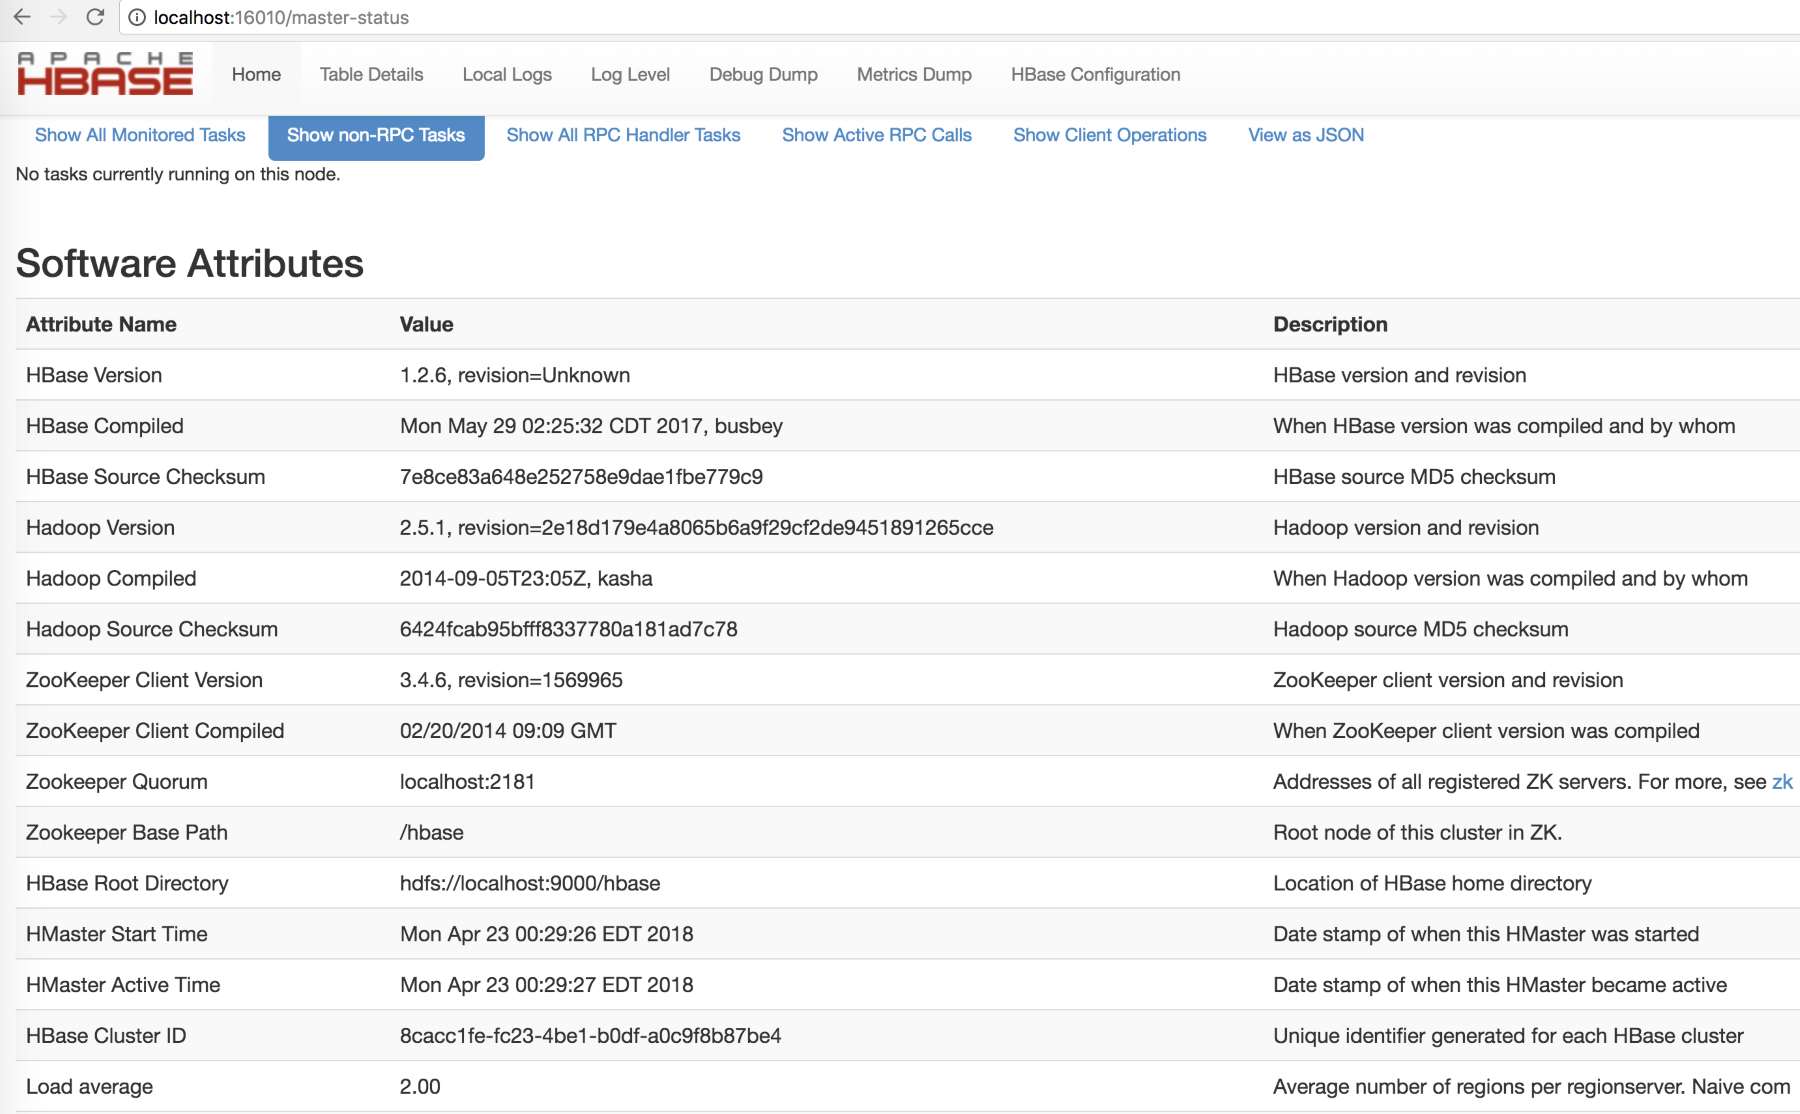Click description 'Location of HBase home directory'
This screenshot has height=1114, width=1800.
pyautogui.click(x=1432, y=884)
